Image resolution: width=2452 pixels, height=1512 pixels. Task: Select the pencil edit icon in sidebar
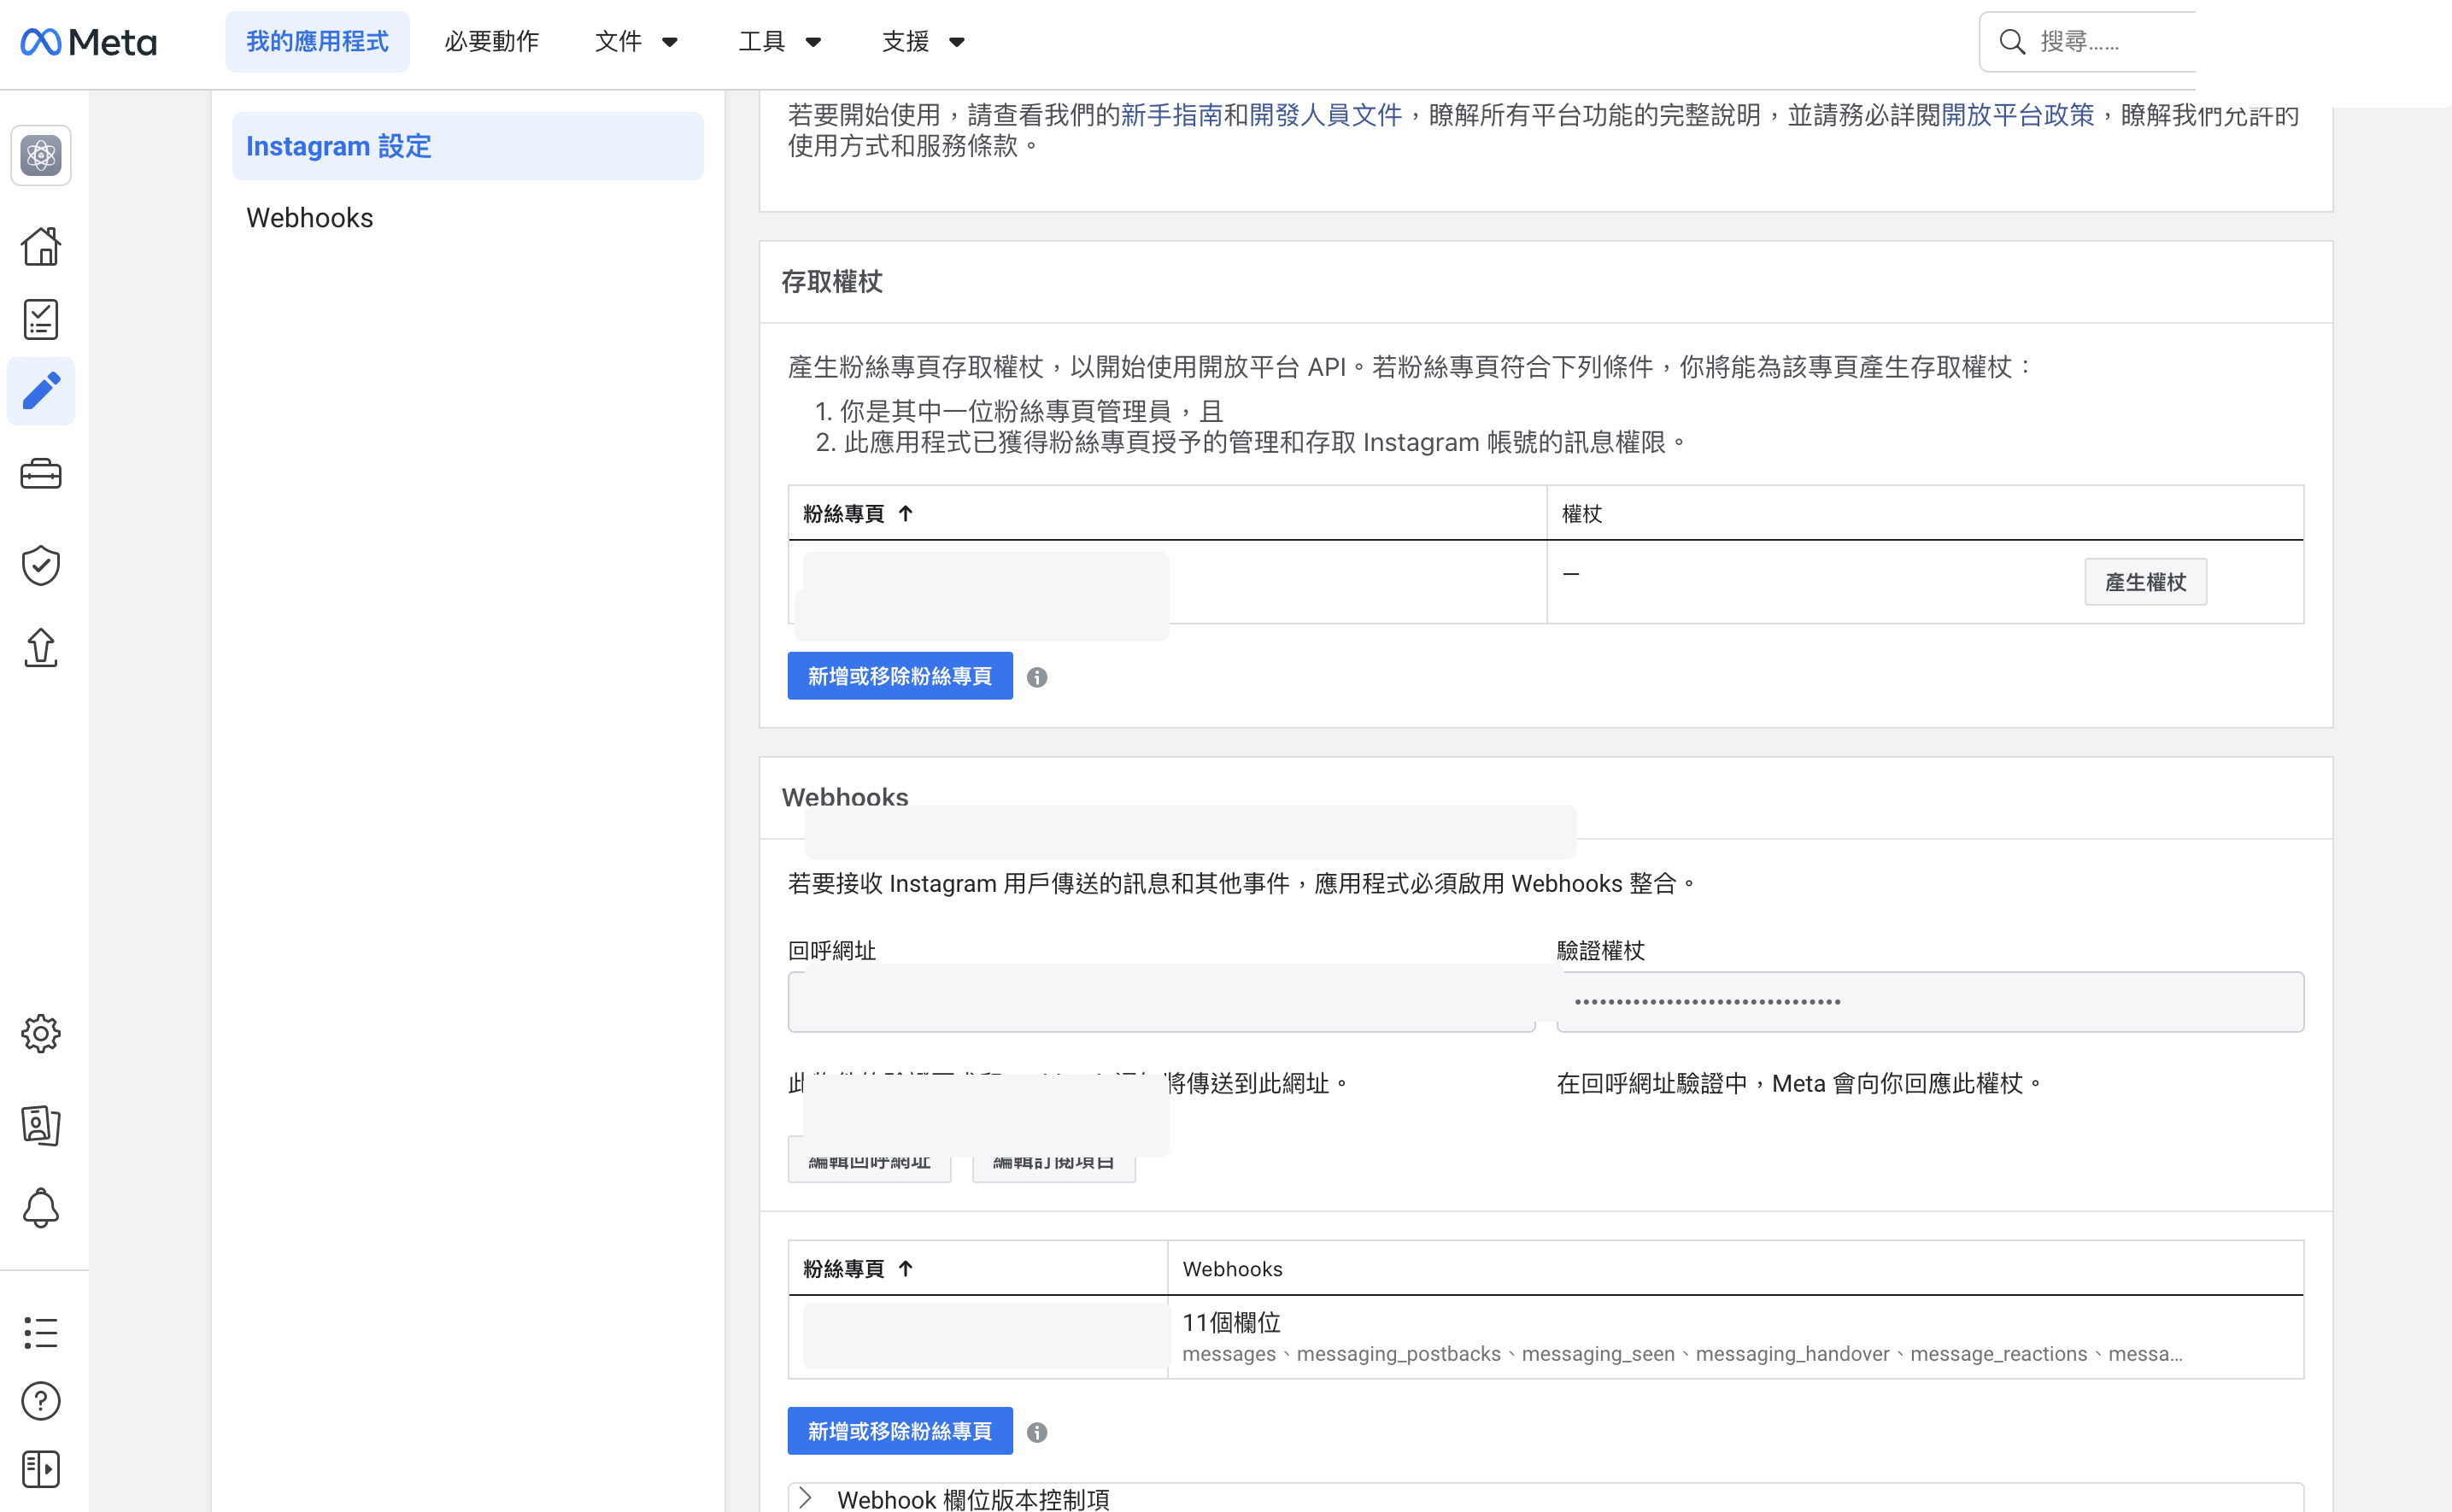(41, 391)
